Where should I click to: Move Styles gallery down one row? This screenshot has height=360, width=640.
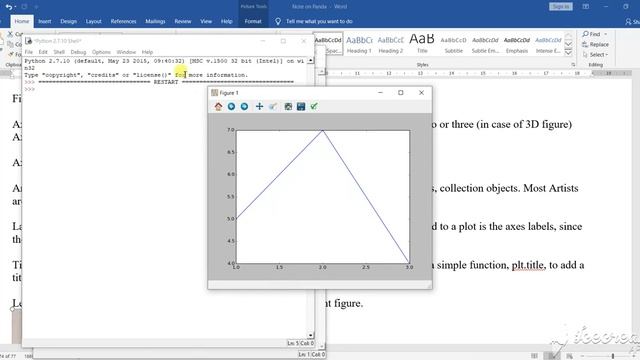(x=568, y=44)
